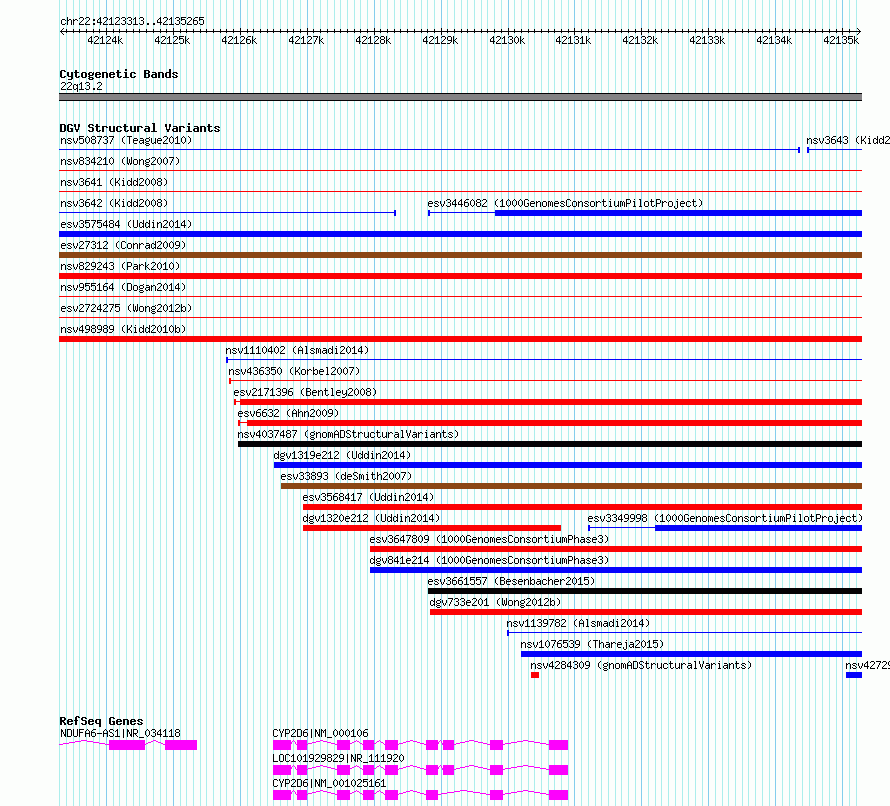Select nsv1076539 (Thareja2015) label
The image size is (890, 806).
point(592,644)
